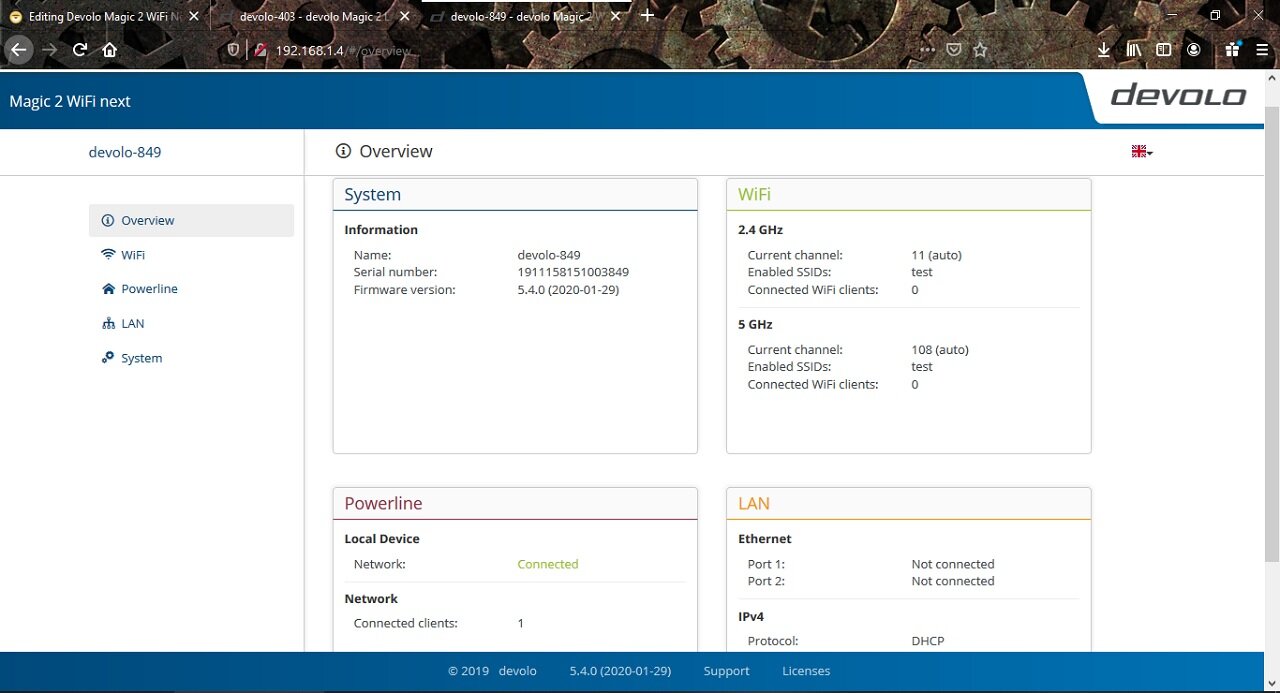The width and height of the screenshot is (1280, 693).
Task: Bookmark this page with the star
Action: [x=981, y=50]
